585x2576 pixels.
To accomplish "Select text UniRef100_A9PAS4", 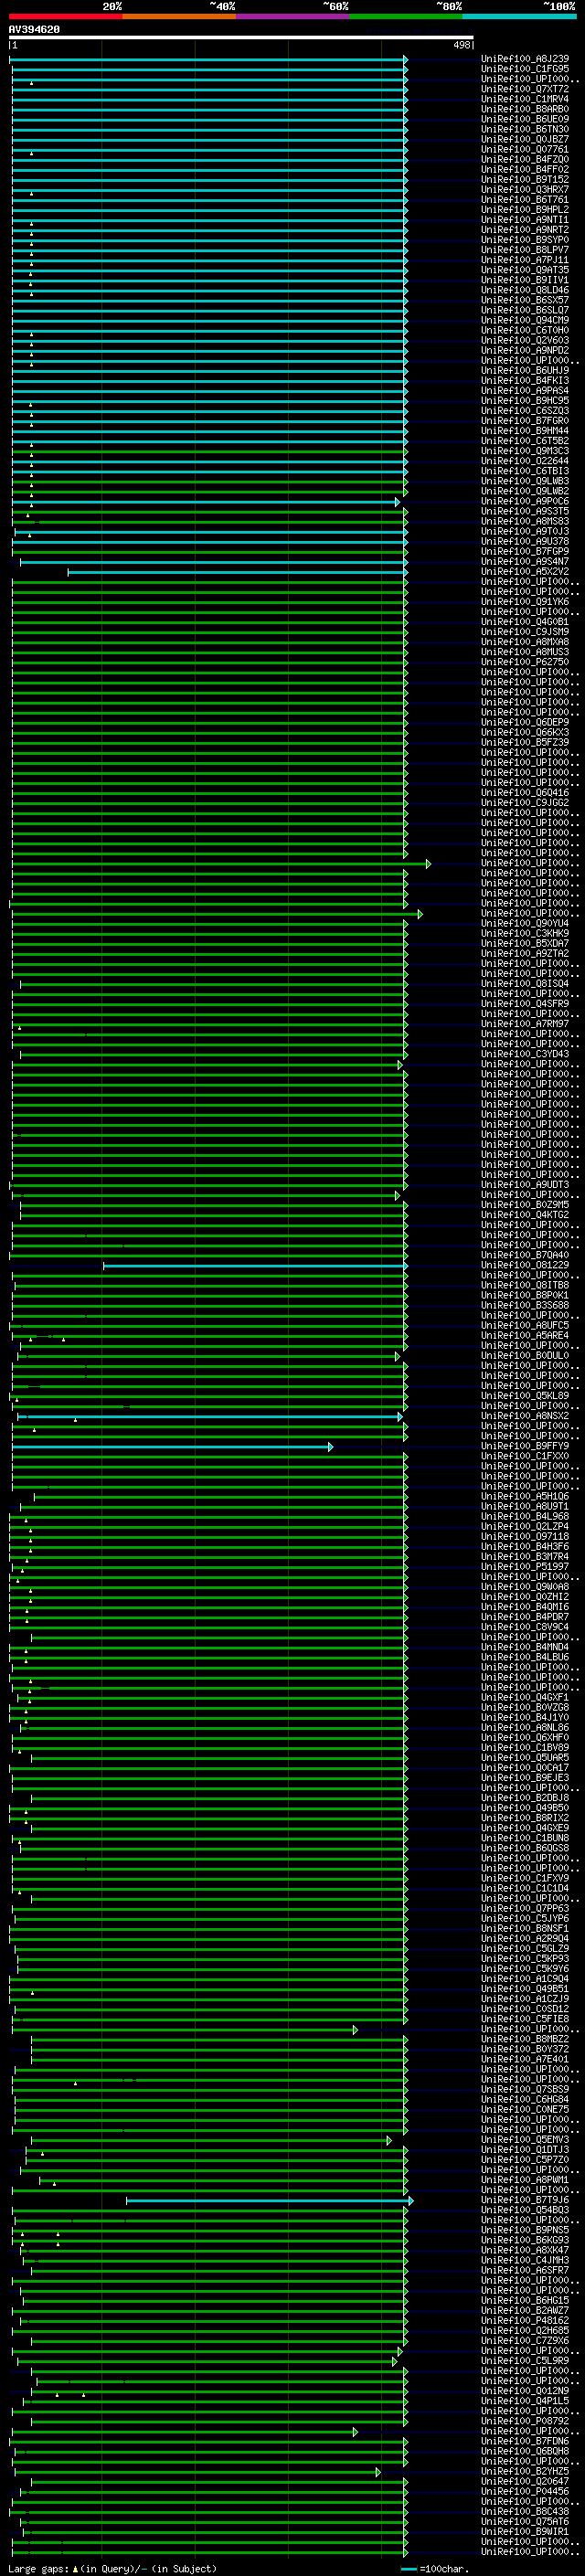I will click(525, 390).
